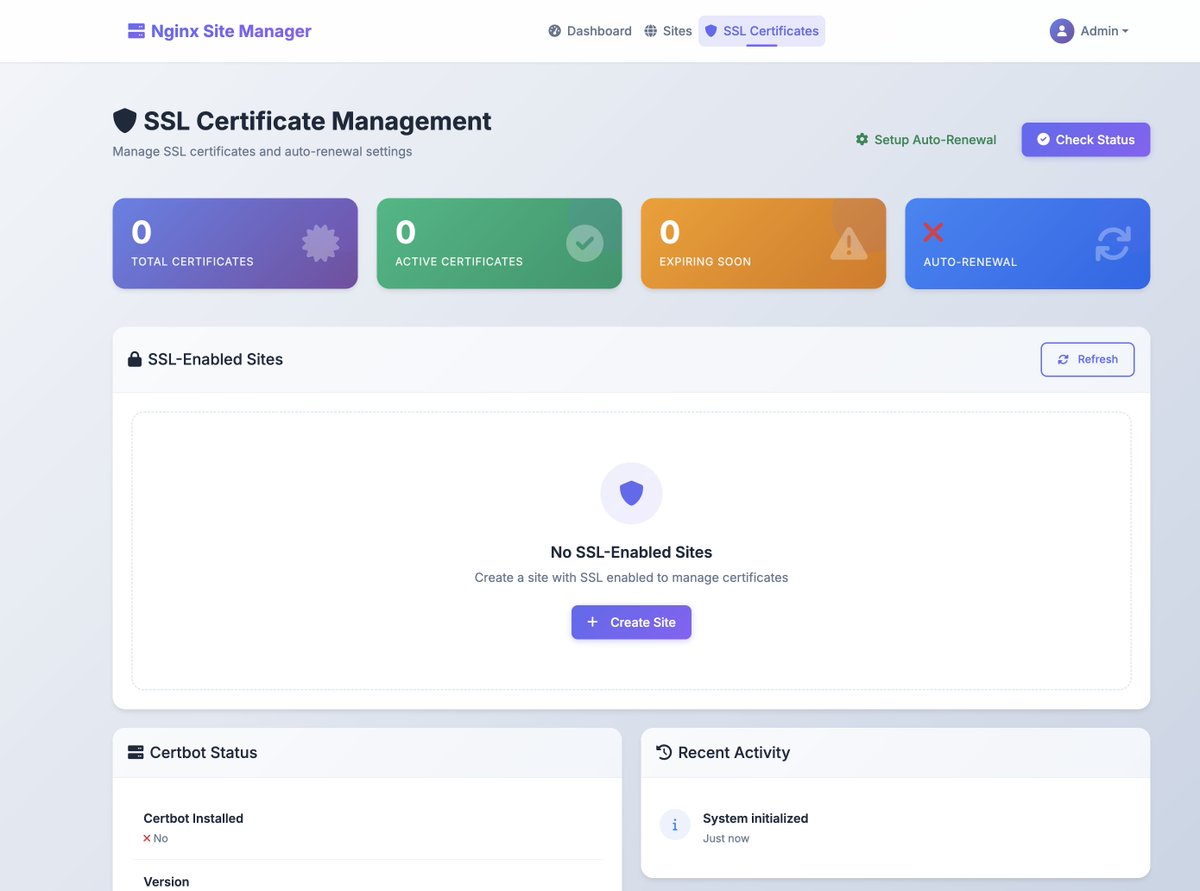Screen dimensions: 1200x891
Task: Click the Dashboard gauge icon
Action: click(555, 31)
